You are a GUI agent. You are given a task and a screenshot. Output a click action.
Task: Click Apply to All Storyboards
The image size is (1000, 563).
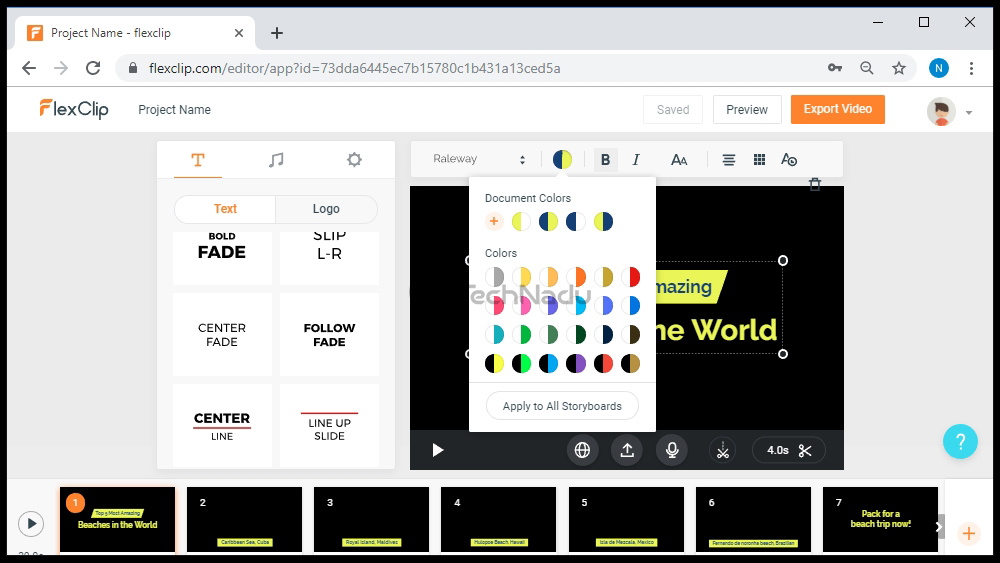[562, 406]
